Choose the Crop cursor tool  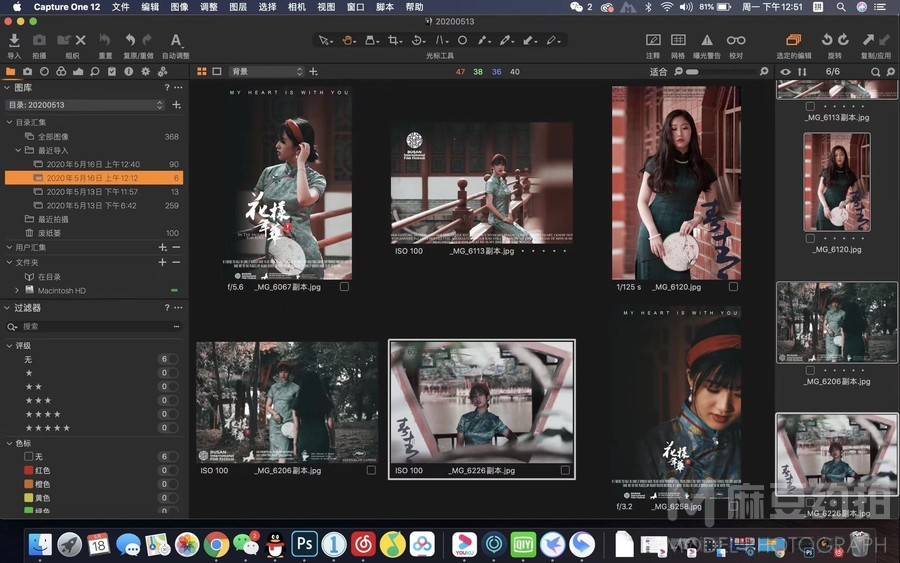pos(394,40)
